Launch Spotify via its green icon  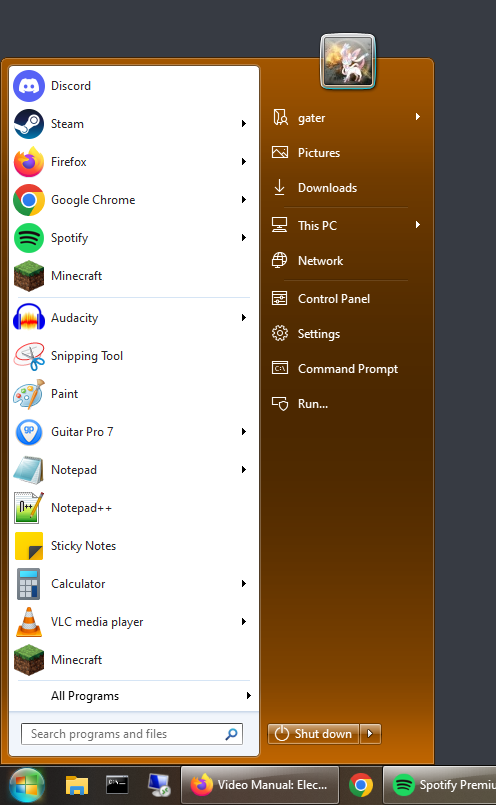[29, 238]
